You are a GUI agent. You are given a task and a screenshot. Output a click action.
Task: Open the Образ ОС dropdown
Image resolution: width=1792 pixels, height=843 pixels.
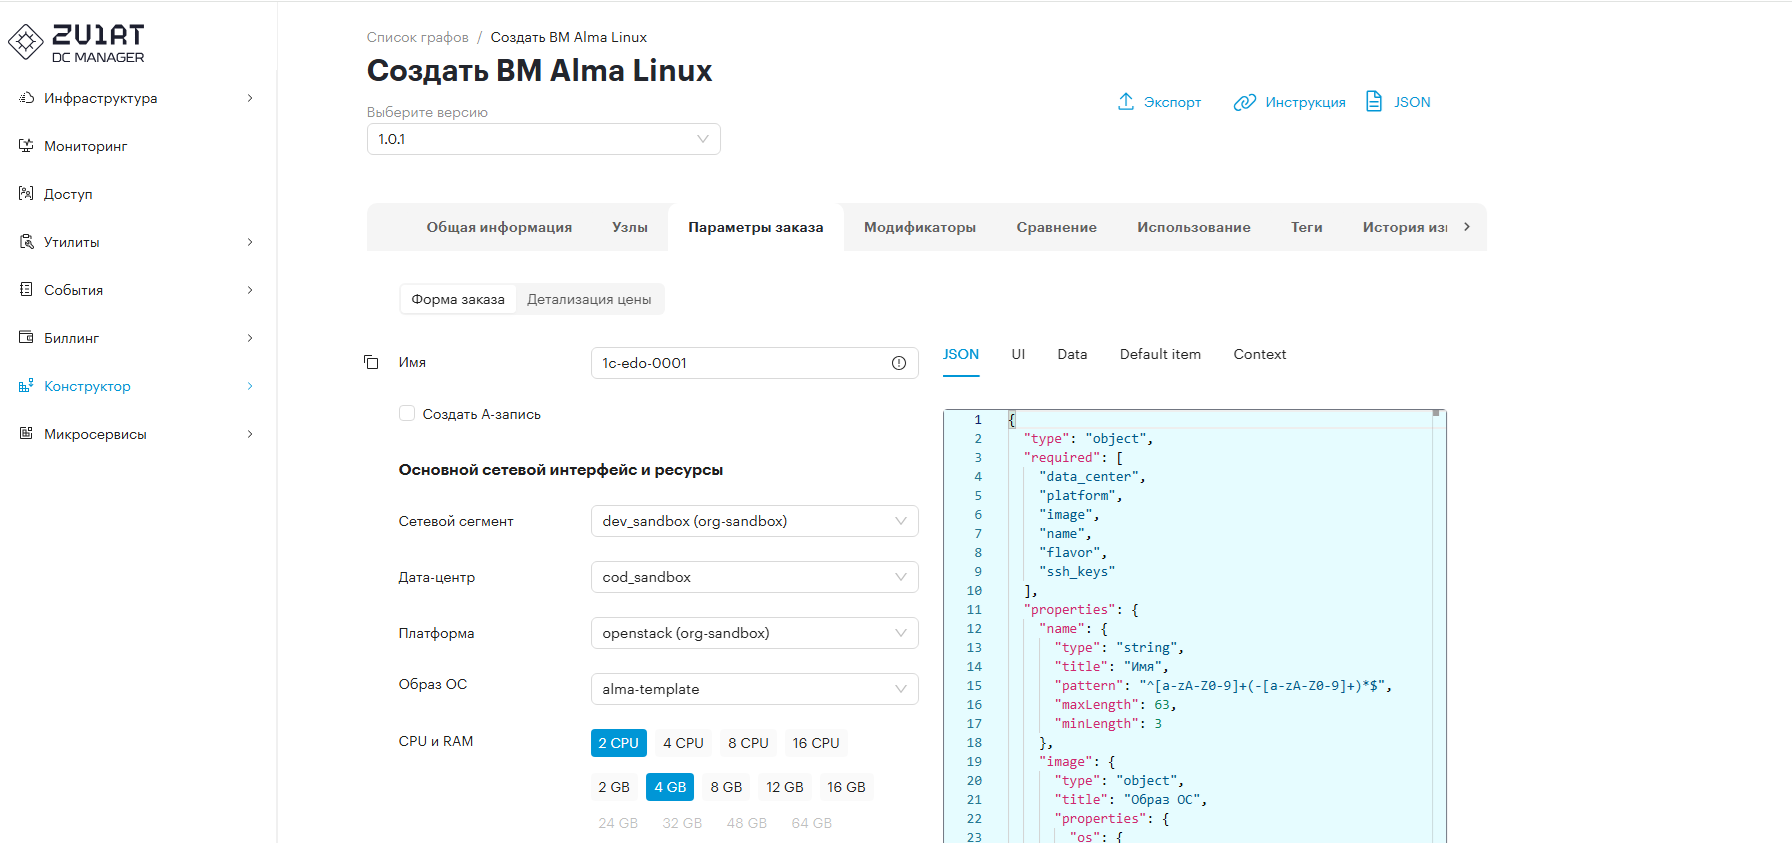coord(754,689)
